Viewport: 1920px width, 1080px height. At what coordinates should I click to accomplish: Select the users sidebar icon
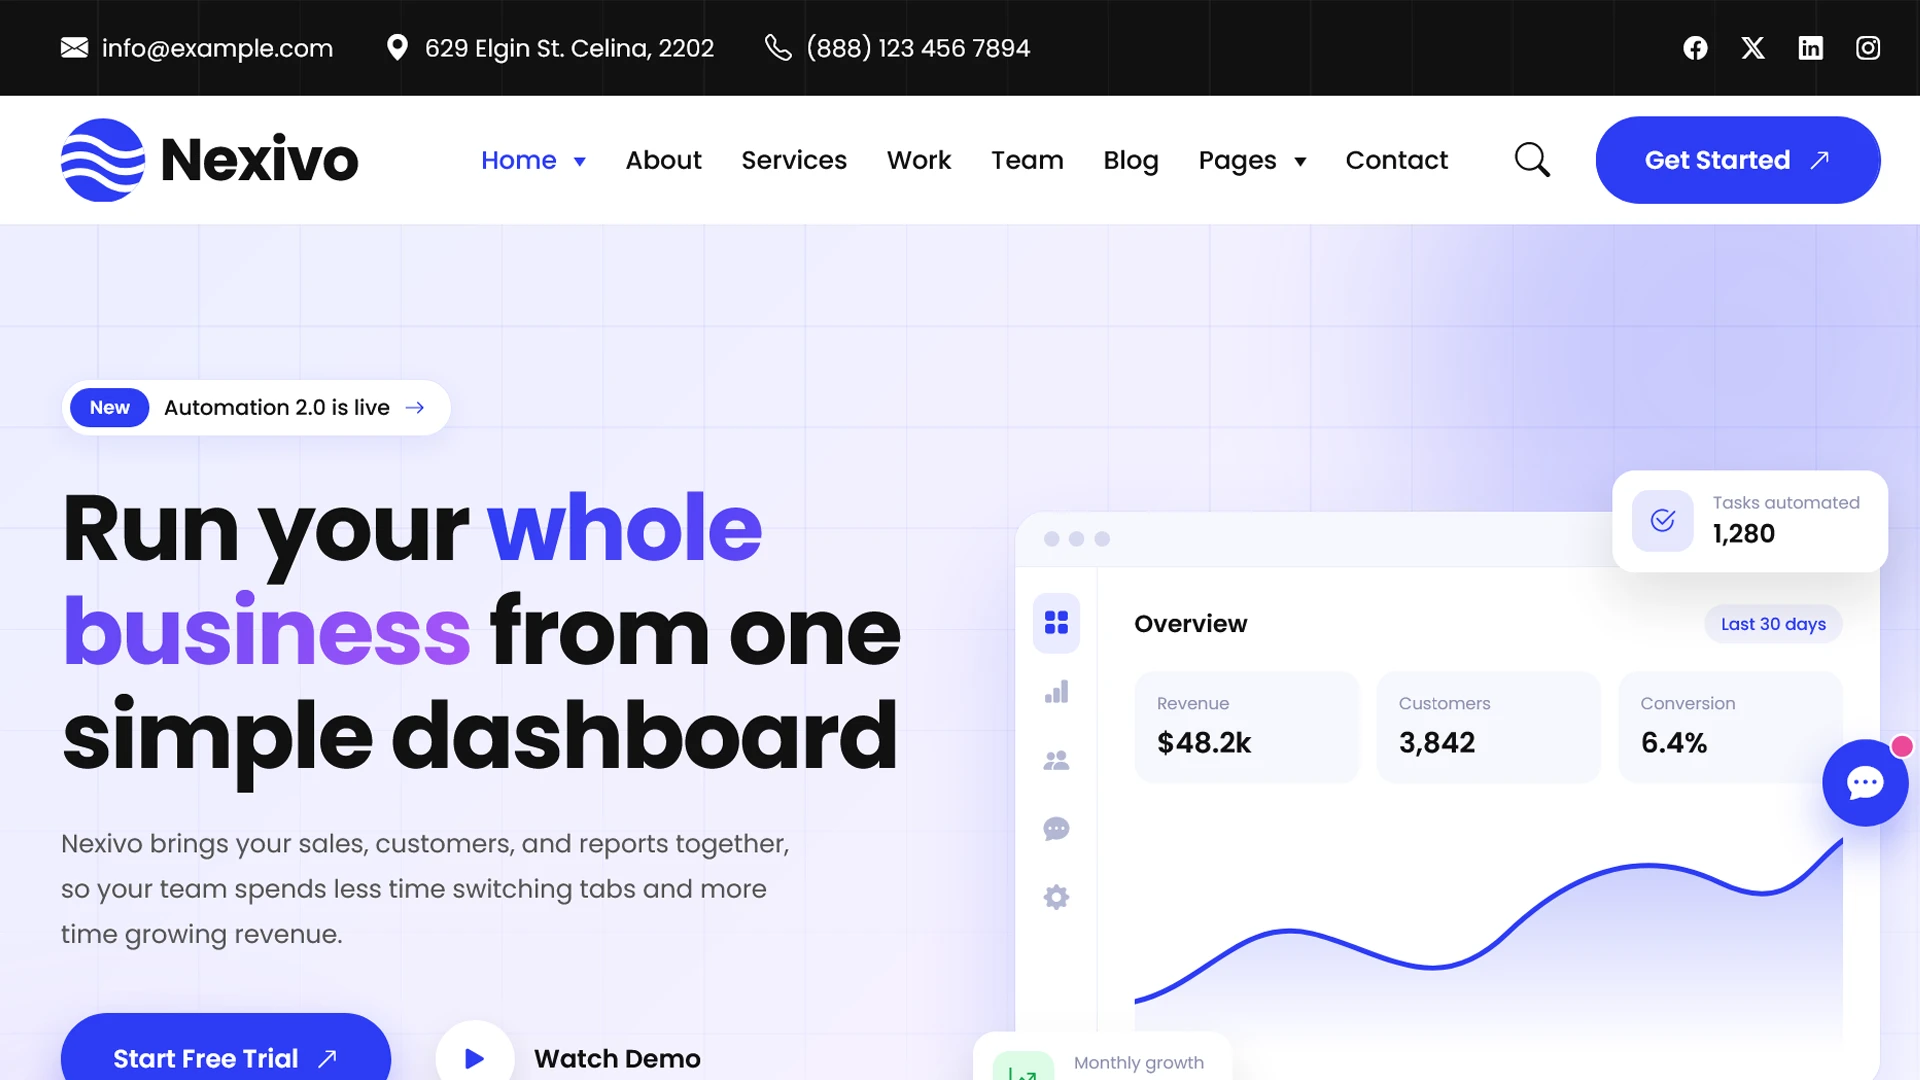[x=1056, y=760]
